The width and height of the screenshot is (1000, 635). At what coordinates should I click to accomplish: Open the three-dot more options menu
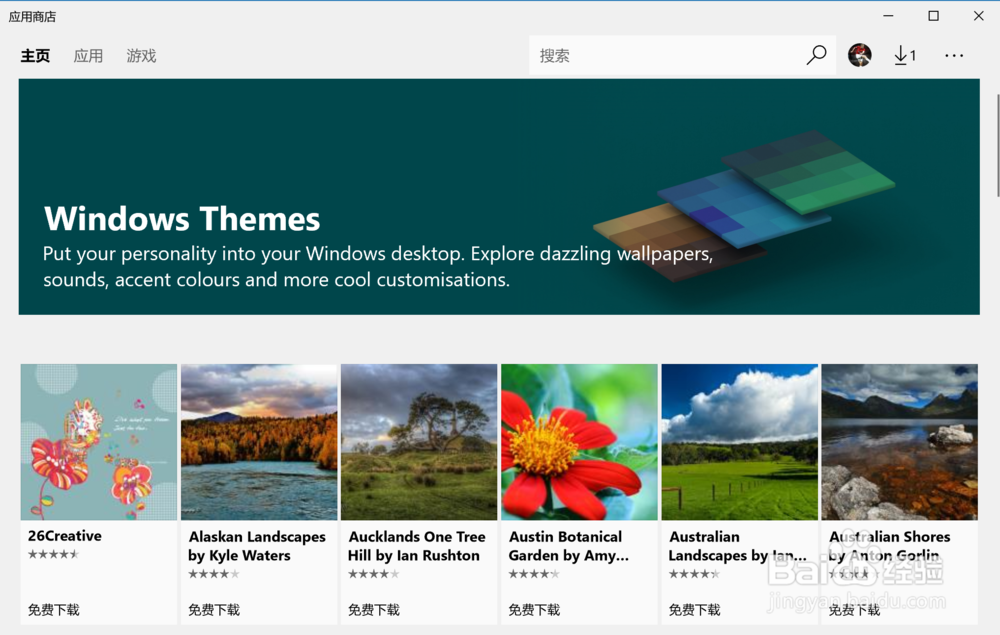pyautogui.click(x=954, y=56)
